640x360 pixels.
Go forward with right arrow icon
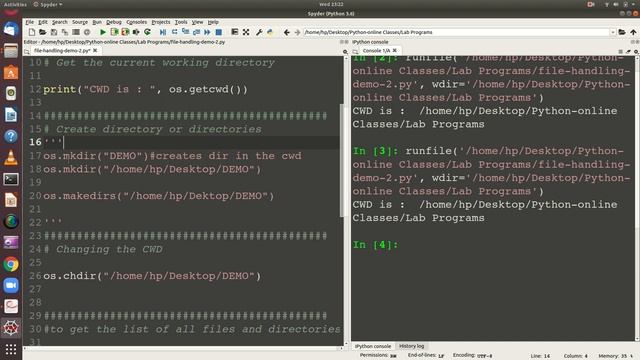[297, 32]
